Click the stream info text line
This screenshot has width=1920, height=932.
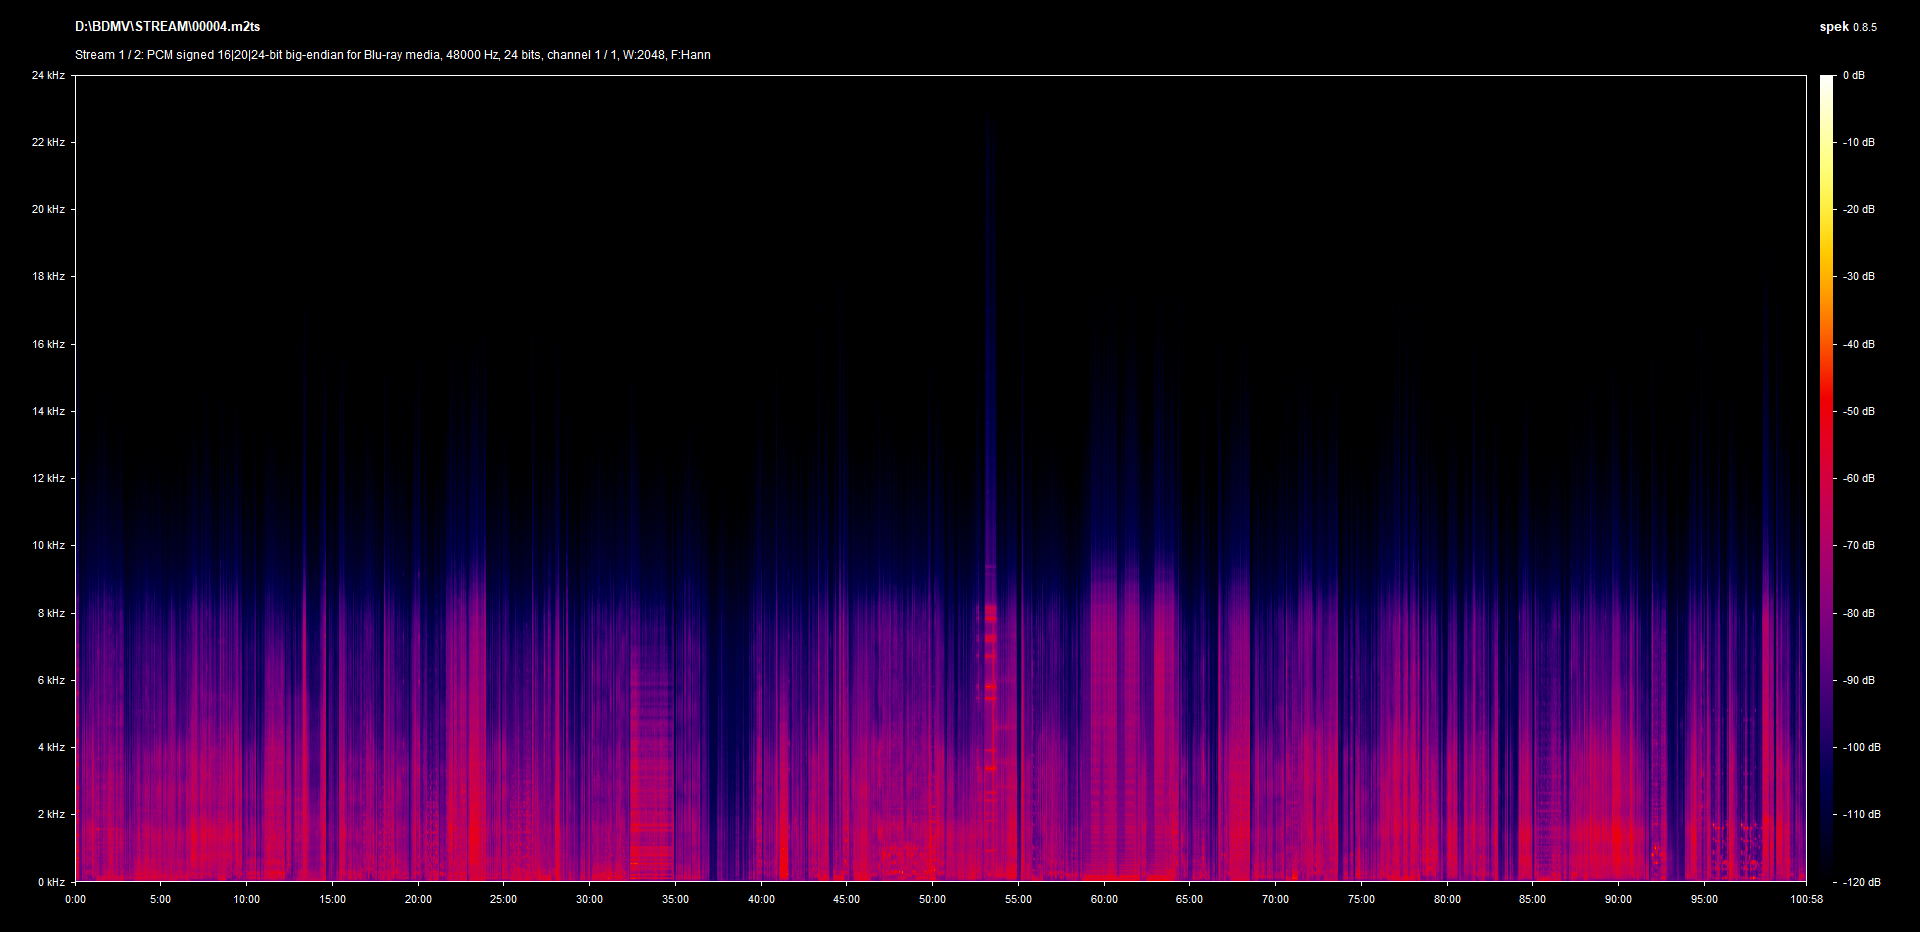[392, 55]
